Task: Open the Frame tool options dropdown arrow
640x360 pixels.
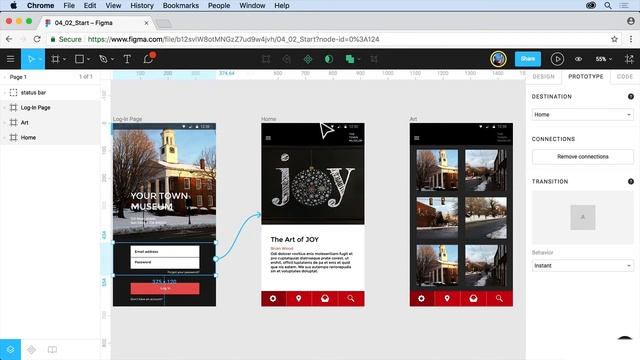Action: coord(64,60)
